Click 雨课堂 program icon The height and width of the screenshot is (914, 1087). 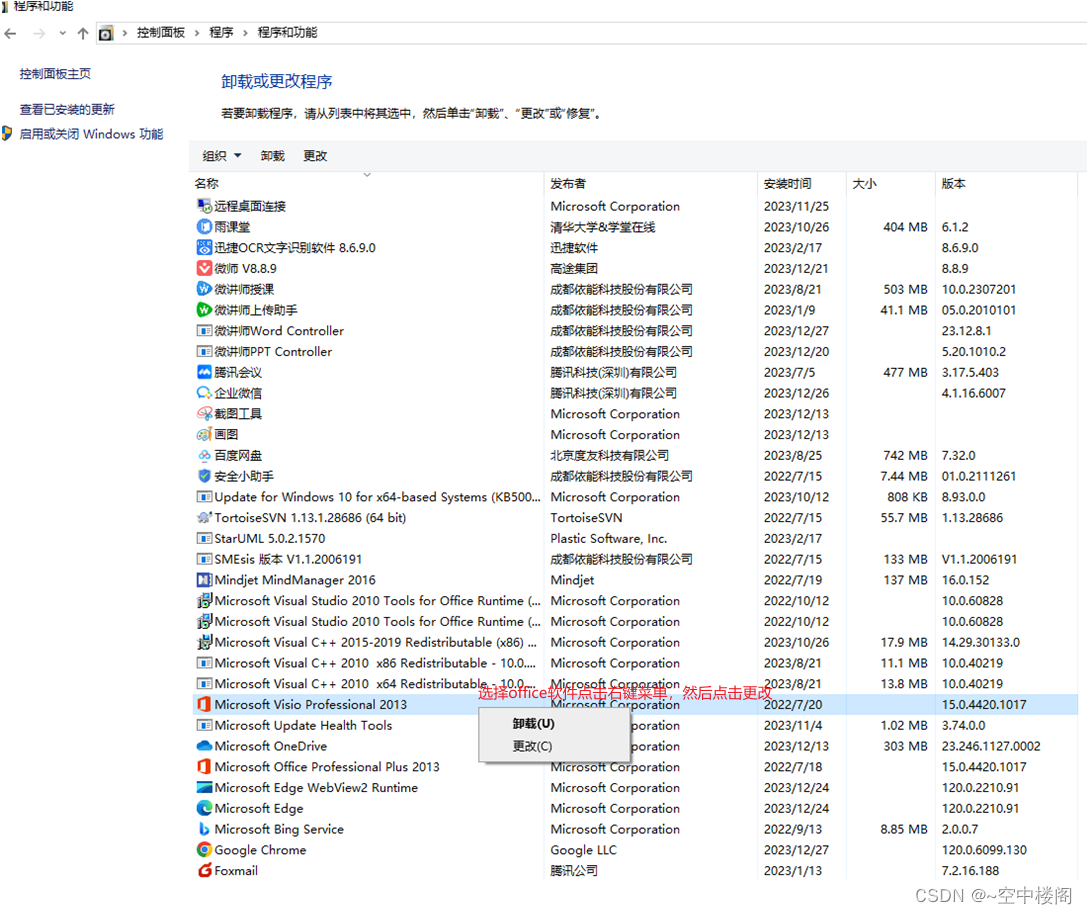click(x=204, y=227)
